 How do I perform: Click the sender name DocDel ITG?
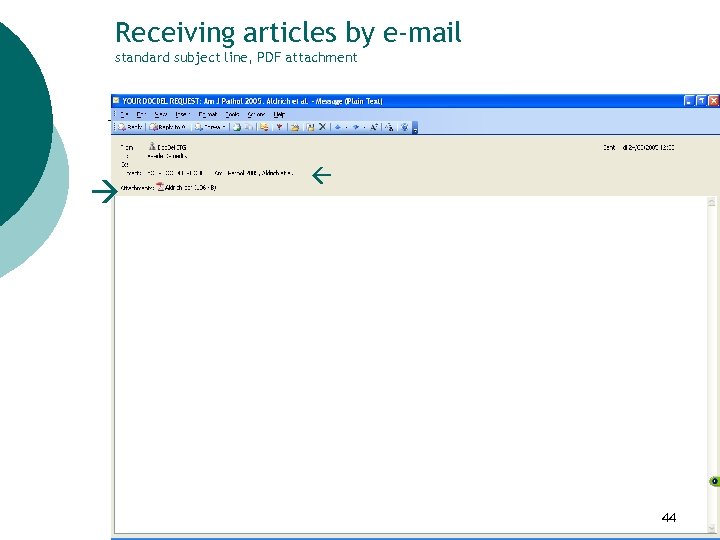tap(172, 147)
